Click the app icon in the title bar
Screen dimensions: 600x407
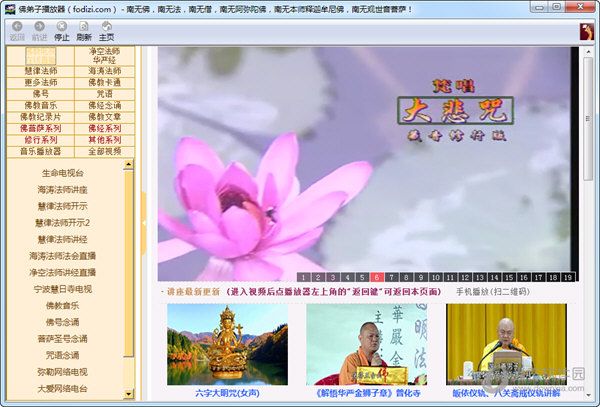[10, 8]
